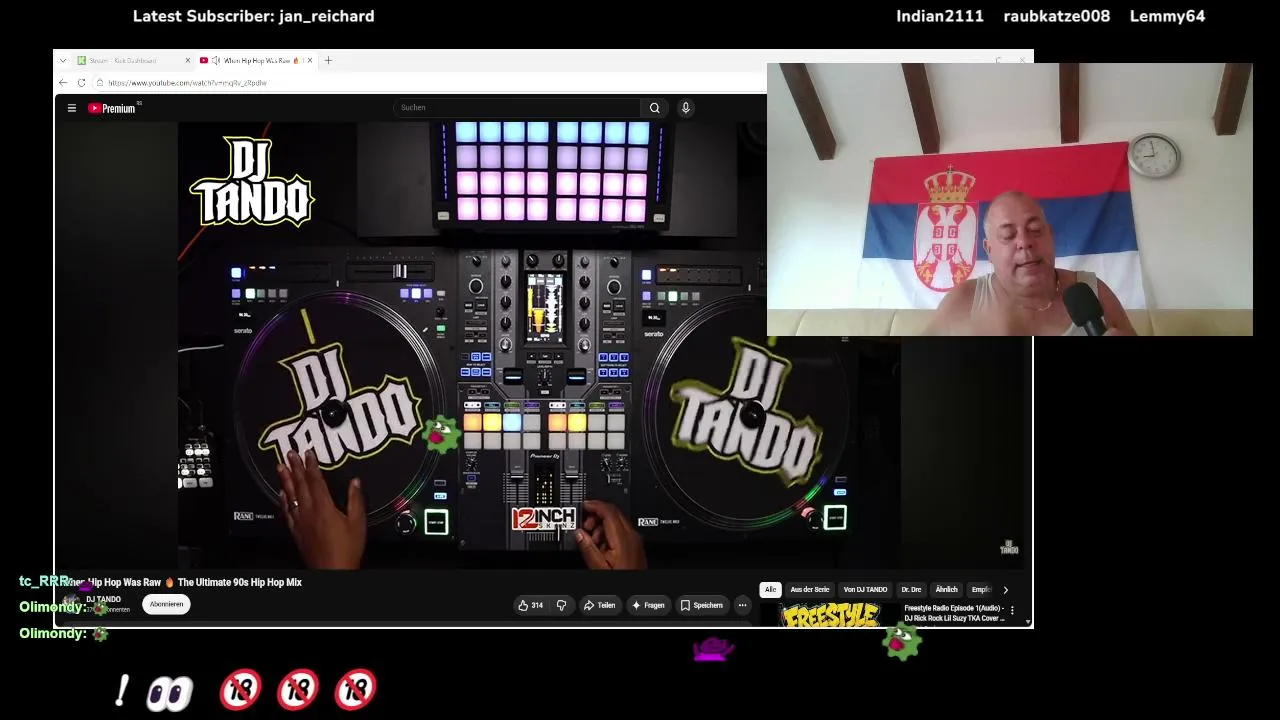Open the Freestyle Radio Episode 1 video title
Image resolution: width=1280 pixels, height=720 pixels.
(x=954, y=613)
